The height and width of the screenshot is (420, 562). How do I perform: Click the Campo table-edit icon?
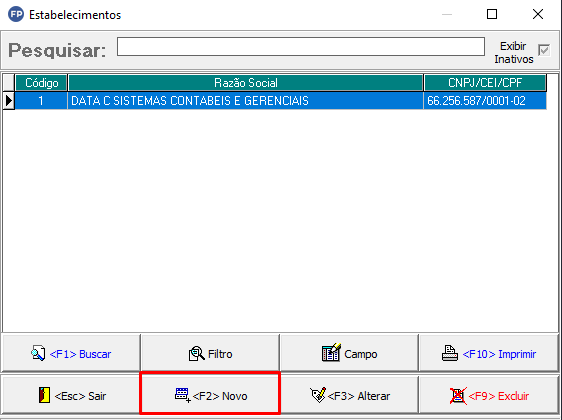[x=331, y=352]
